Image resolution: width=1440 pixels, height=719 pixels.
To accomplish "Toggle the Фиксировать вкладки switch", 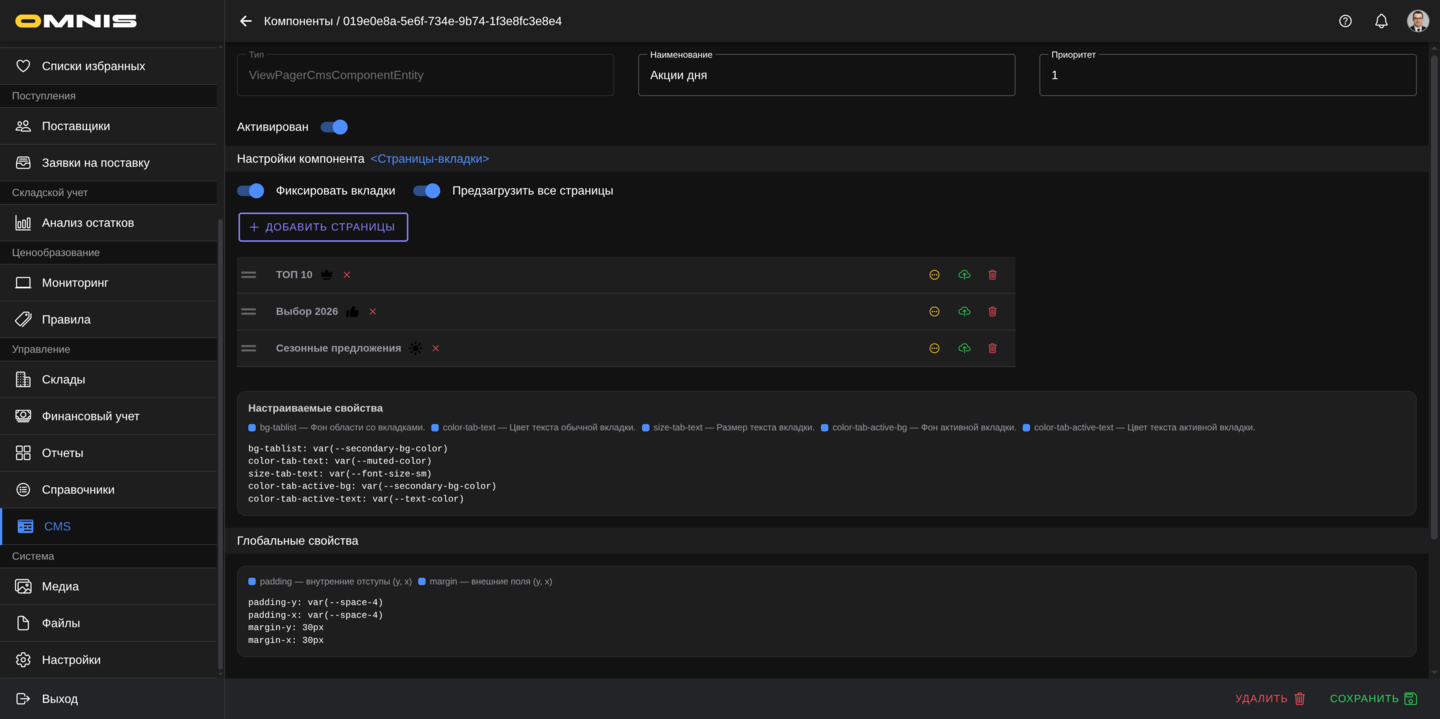I will point(251,191).
